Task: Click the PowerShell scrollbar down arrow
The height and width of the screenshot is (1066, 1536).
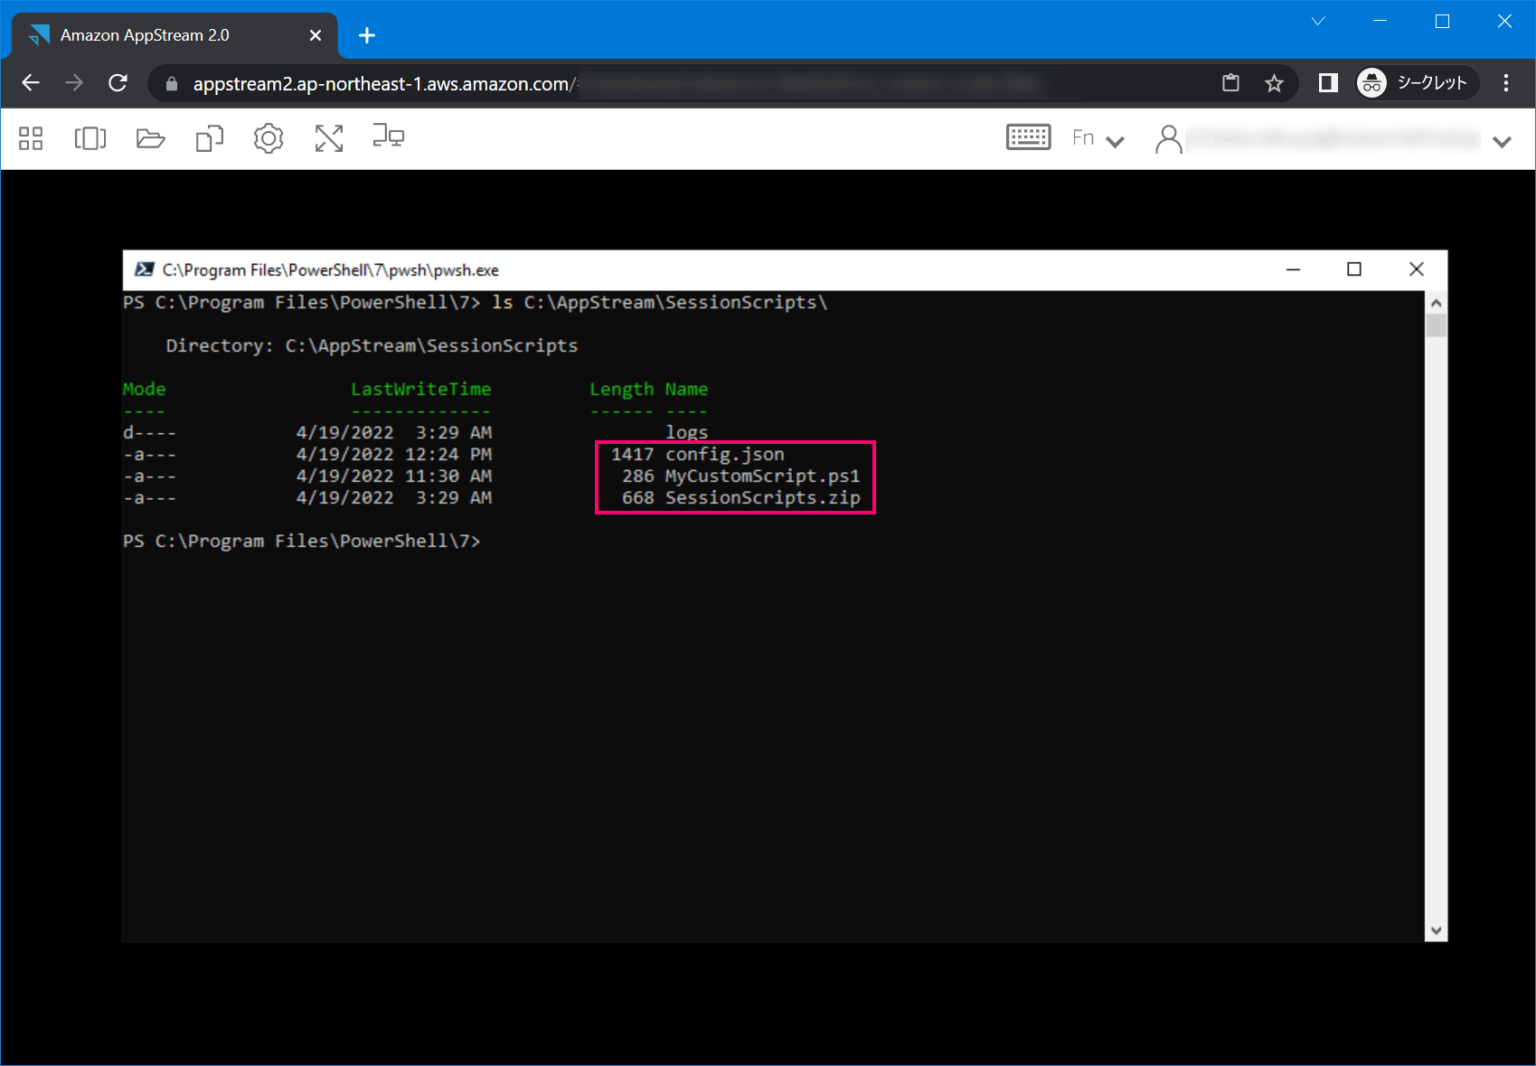Action: (1436, 931)
